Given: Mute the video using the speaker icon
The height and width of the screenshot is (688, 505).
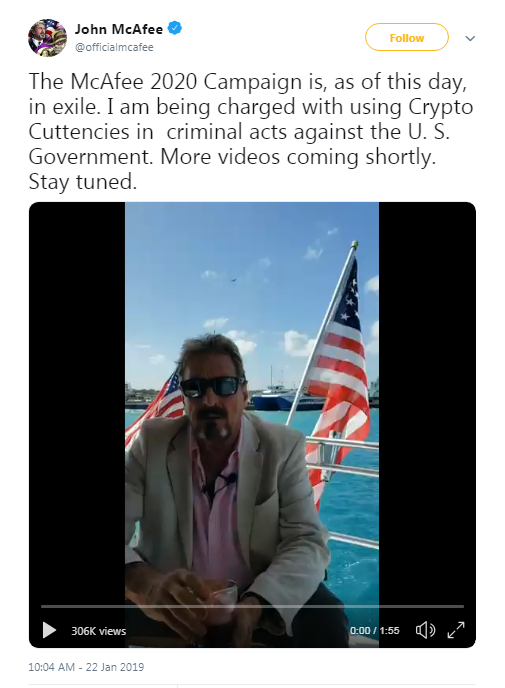Looking at the screenshot, I should (425, 630).
